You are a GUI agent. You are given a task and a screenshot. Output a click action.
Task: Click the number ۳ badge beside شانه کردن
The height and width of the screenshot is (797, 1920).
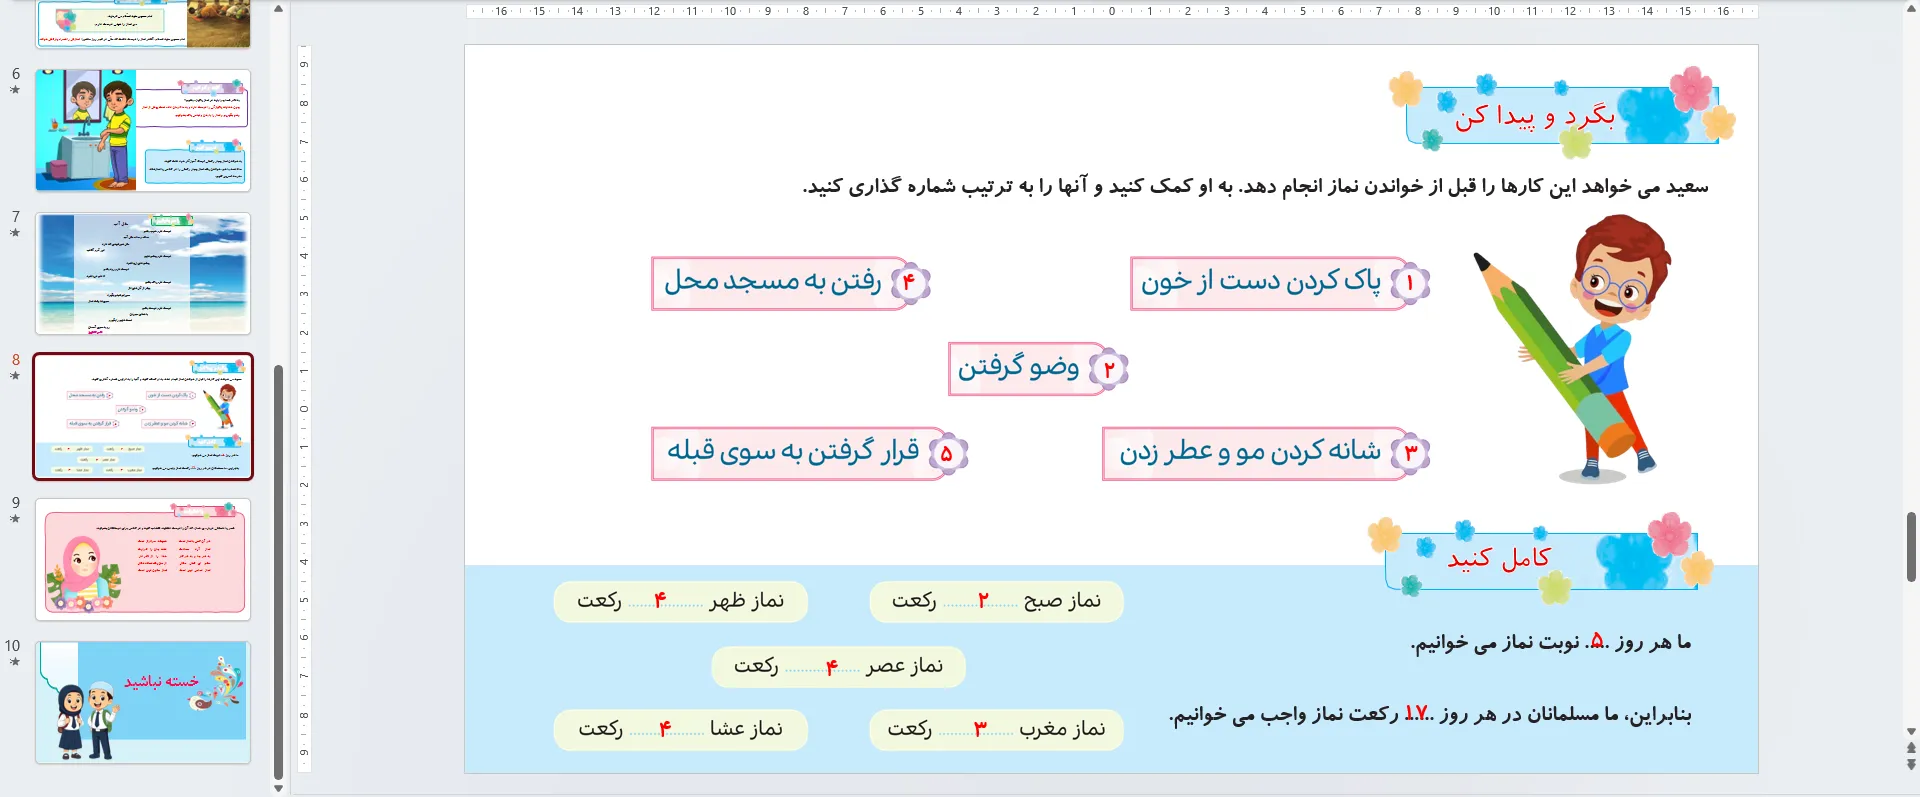(x=1411, y=454)
